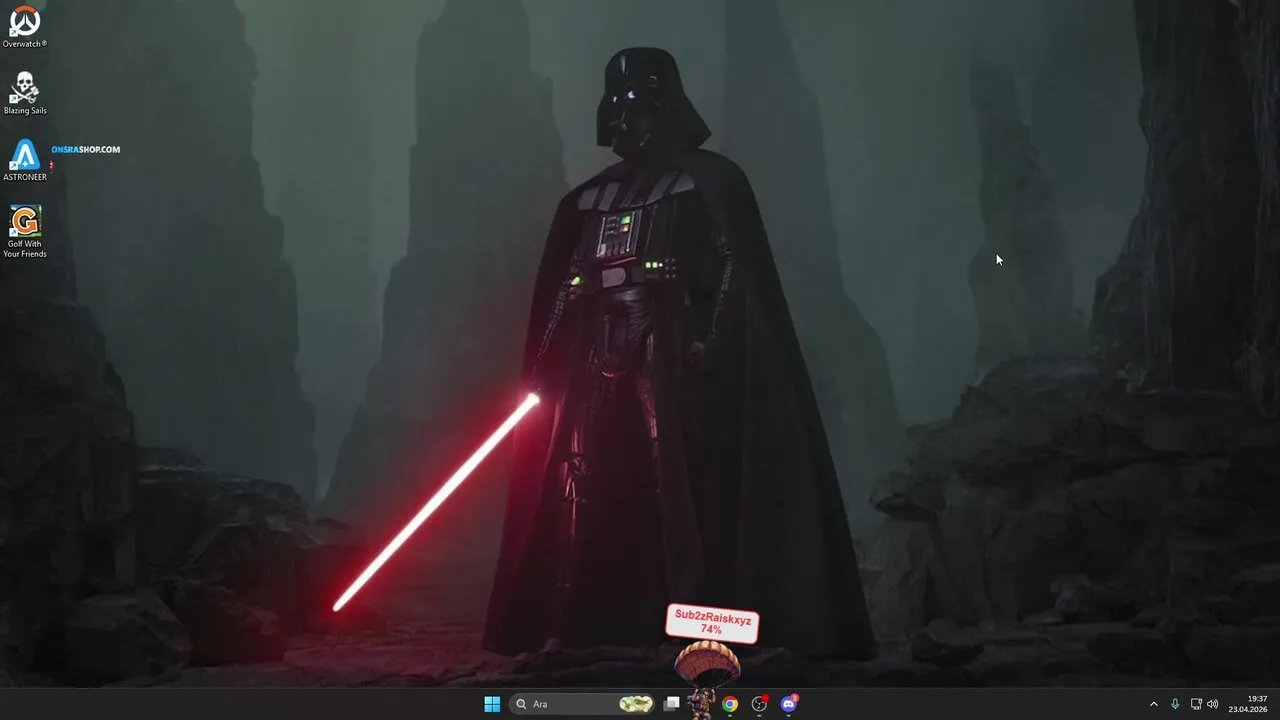Click the Ara search box in the taskbar
This screenshot has height=720, width=1280.
coord(583,704)
